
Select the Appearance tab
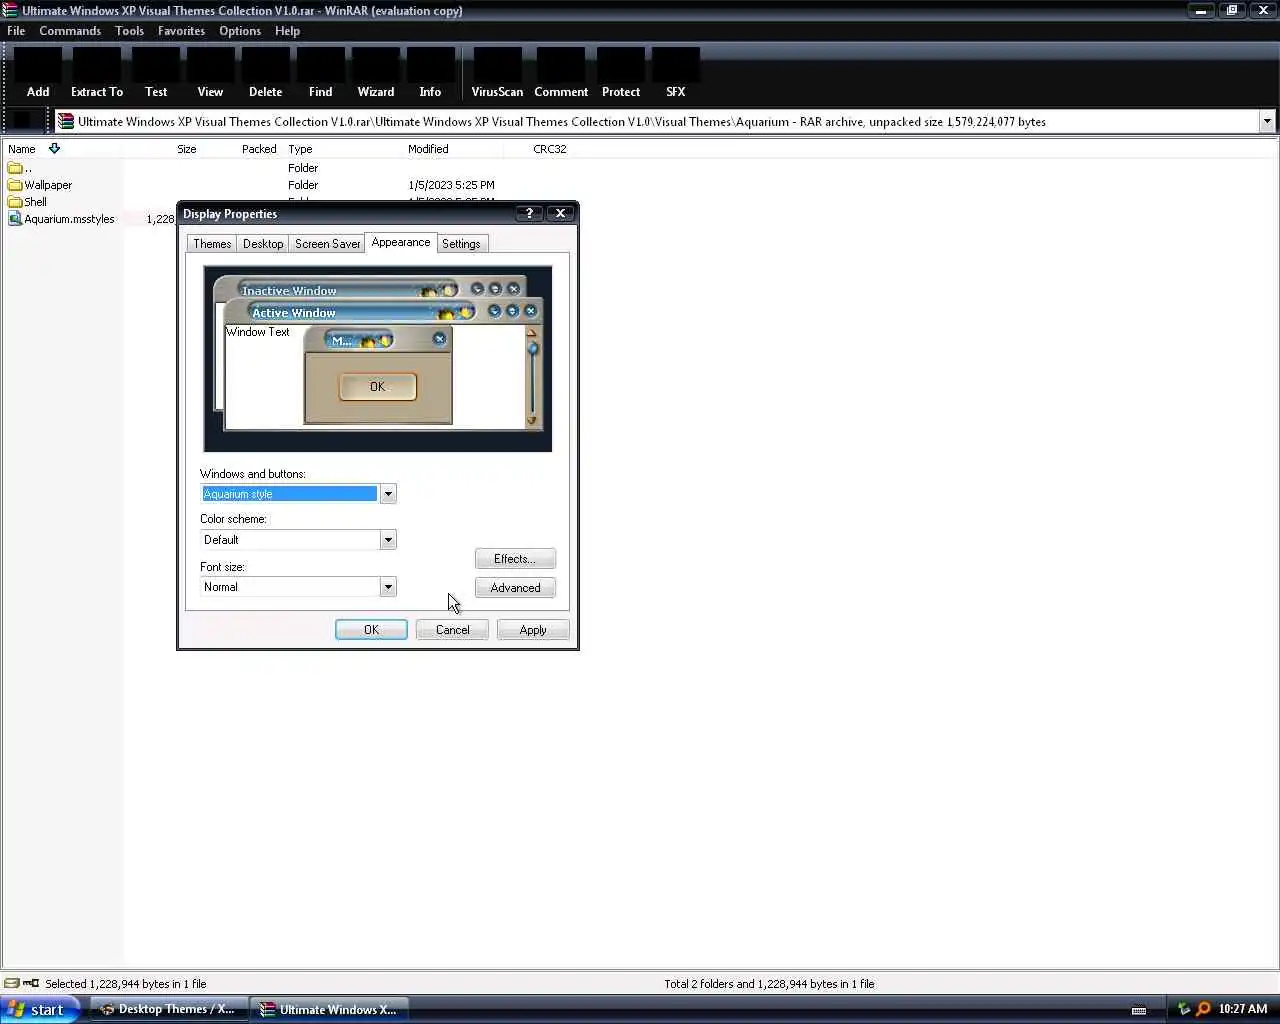(401, 242)
